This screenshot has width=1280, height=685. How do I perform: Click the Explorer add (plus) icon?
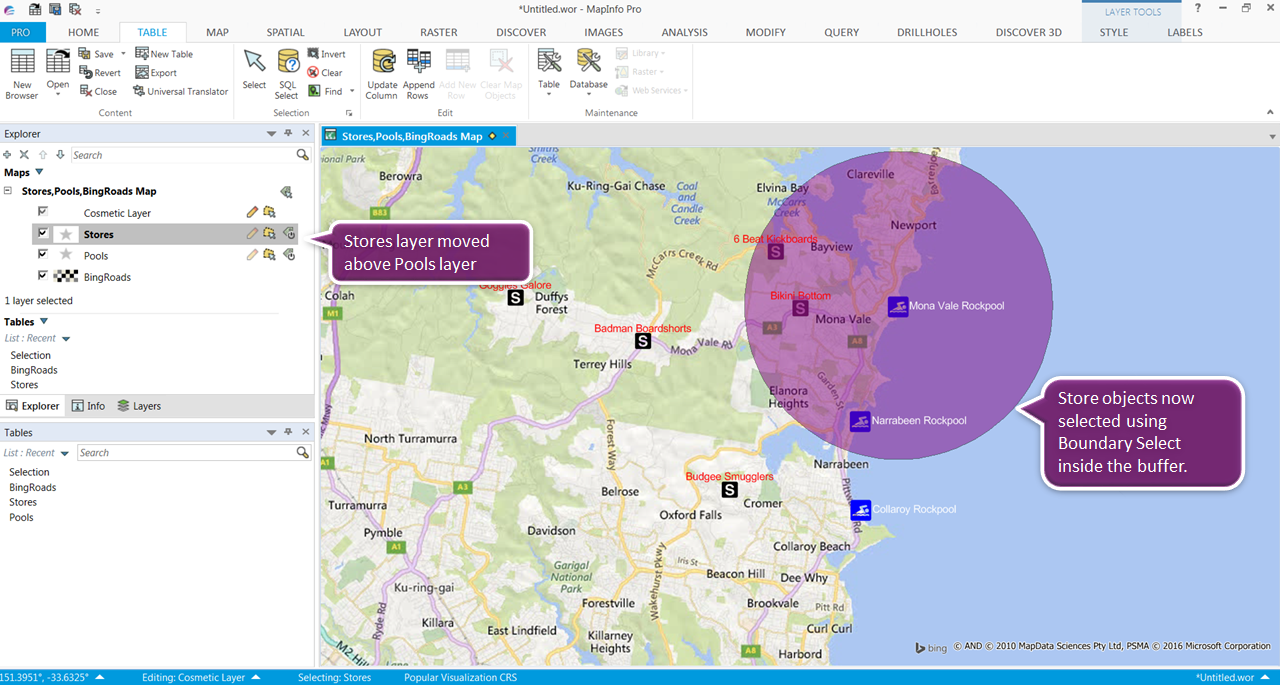[8, 155]
